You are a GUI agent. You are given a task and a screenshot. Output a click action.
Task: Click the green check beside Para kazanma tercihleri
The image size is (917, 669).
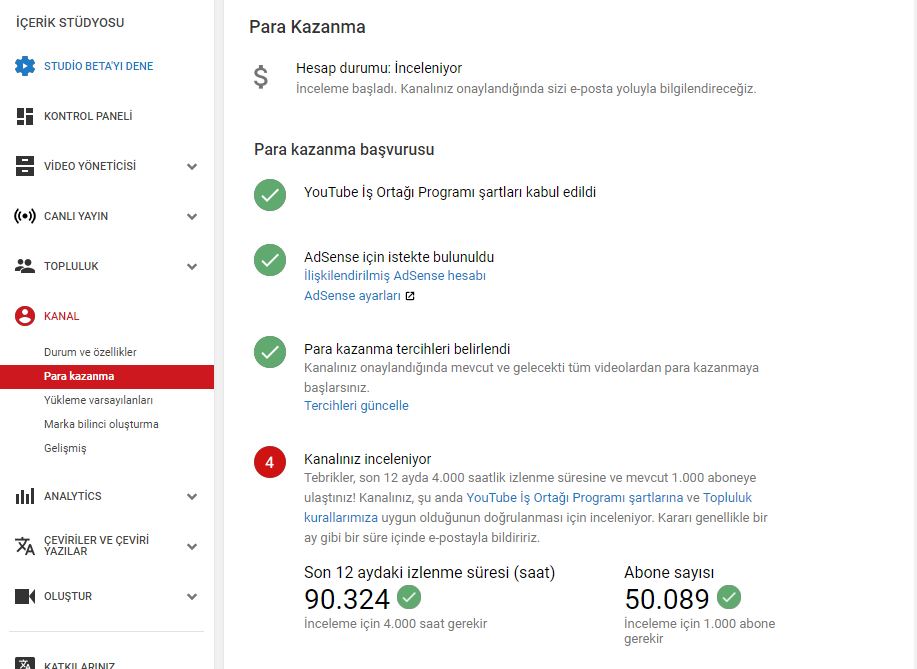[x=270, y=352]
